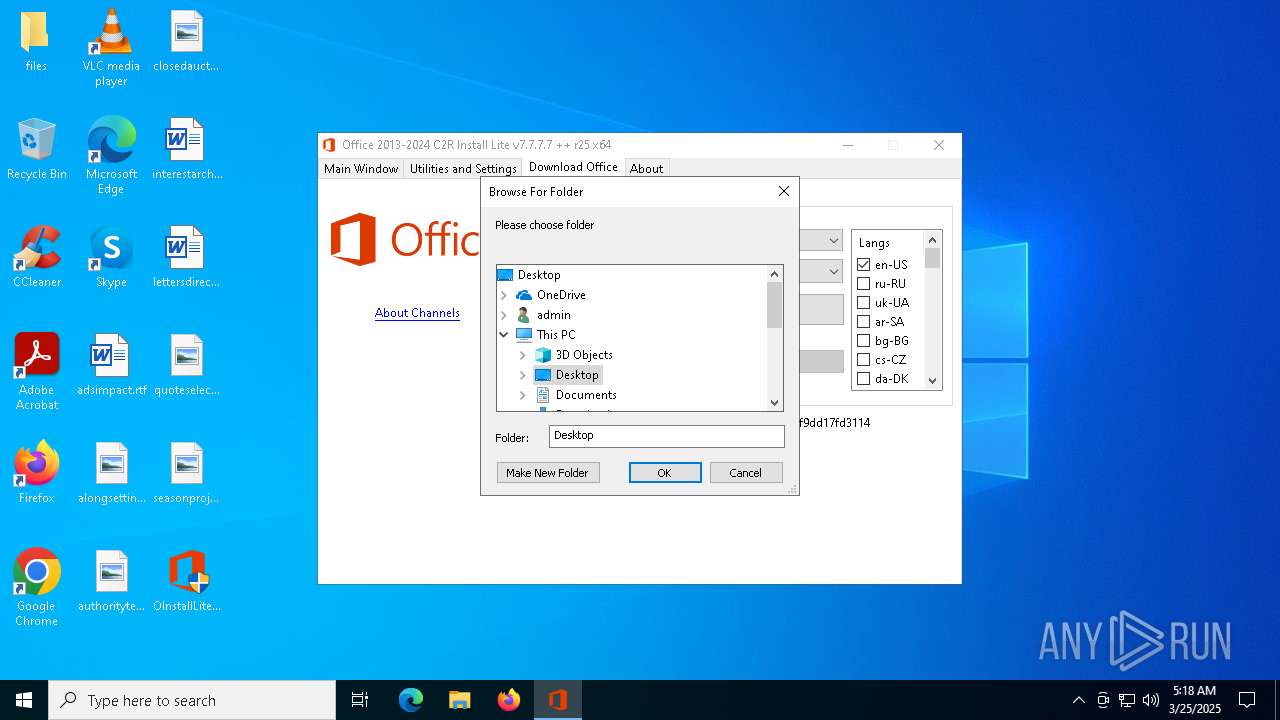
Task: Switch to the Main Window tab
Action: 361,169
